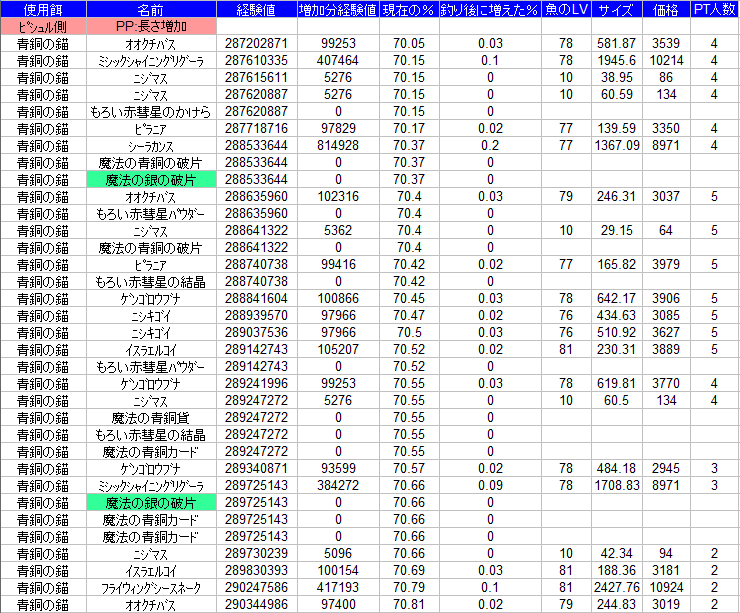This screenshot has height=613, width=740.
Task: Click the pink PP:長さ増加 cell
Action: pos(149,27)
